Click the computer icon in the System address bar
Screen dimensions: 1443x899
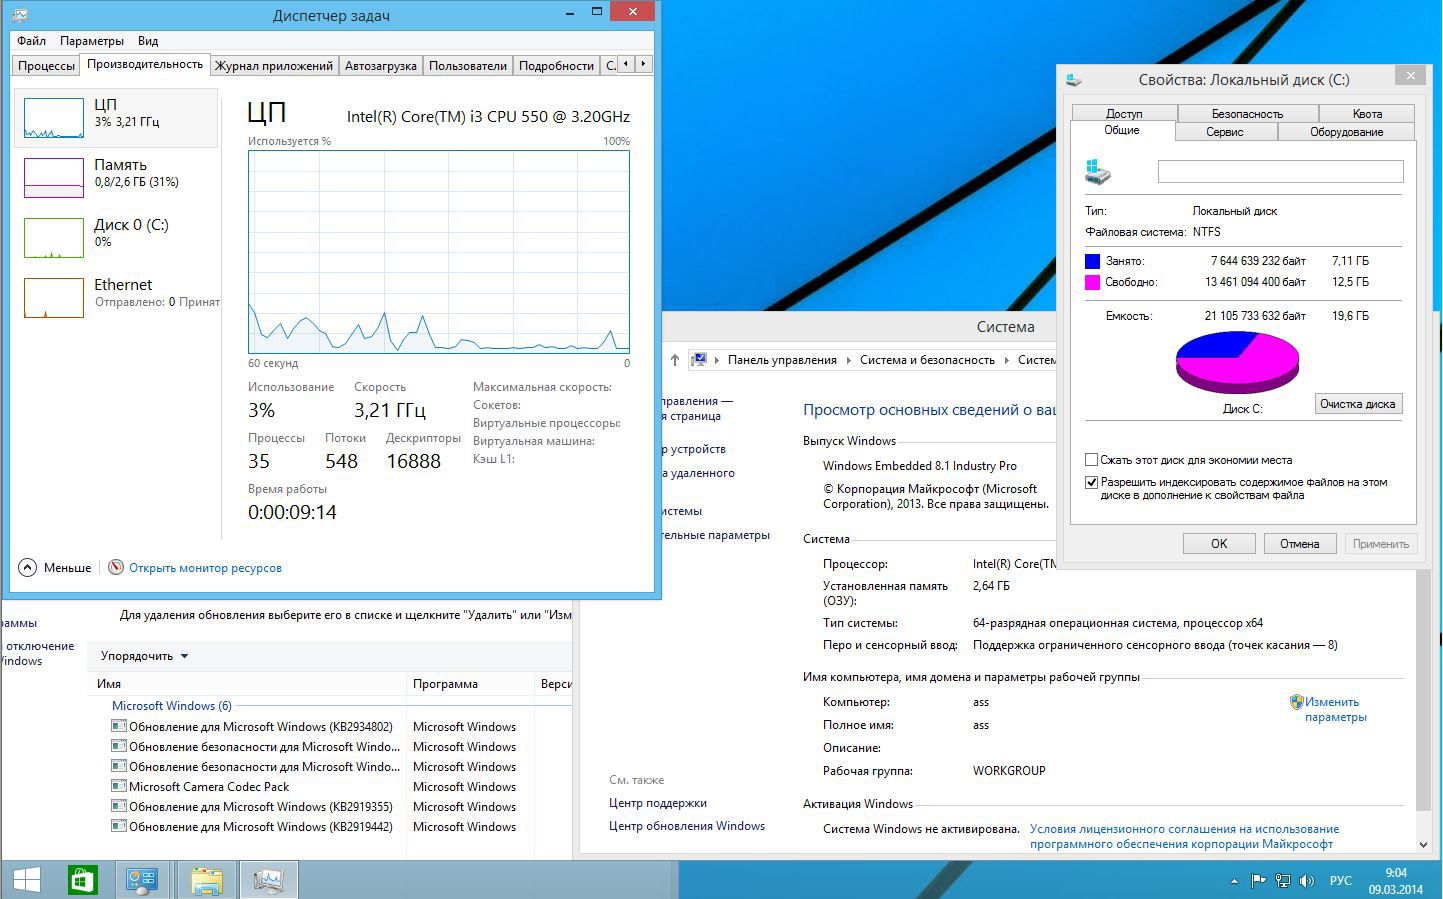(x=700, y=360)
